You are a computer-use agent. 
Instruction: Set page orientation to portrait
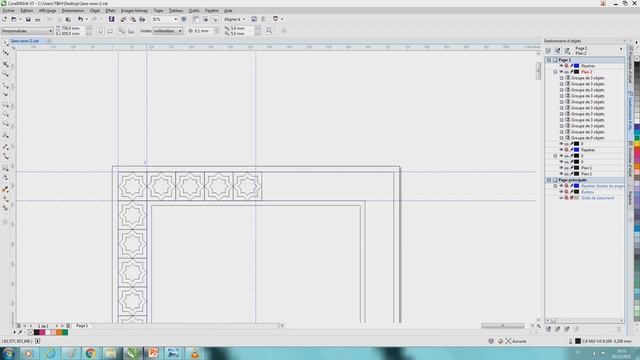click(x=100, y=31)
